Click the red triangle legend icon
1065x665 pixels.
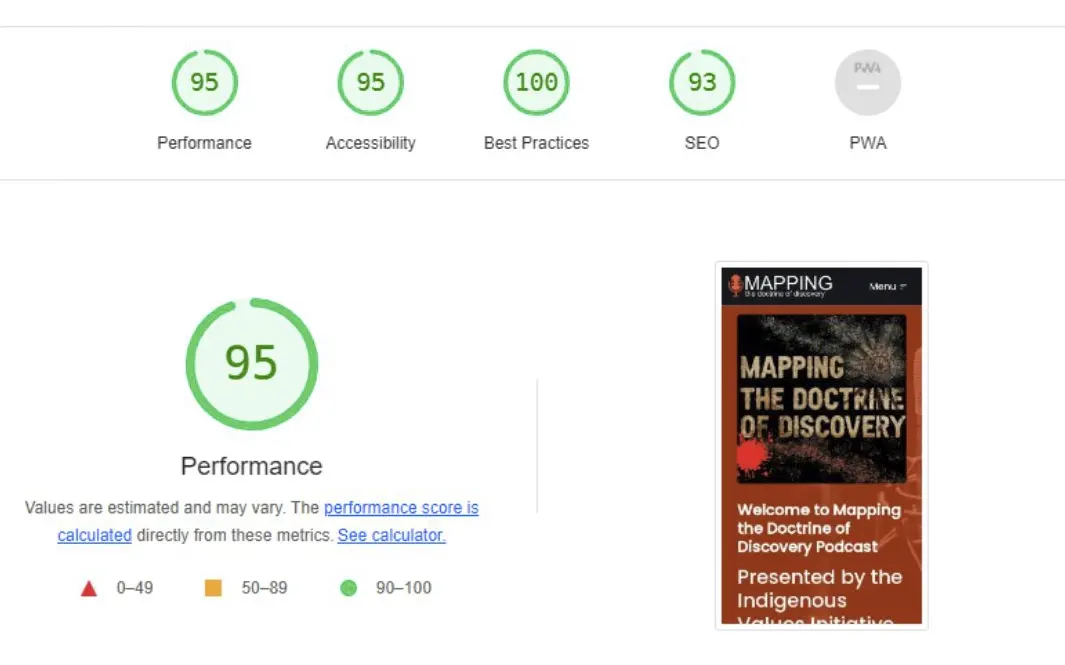[89, 588]
